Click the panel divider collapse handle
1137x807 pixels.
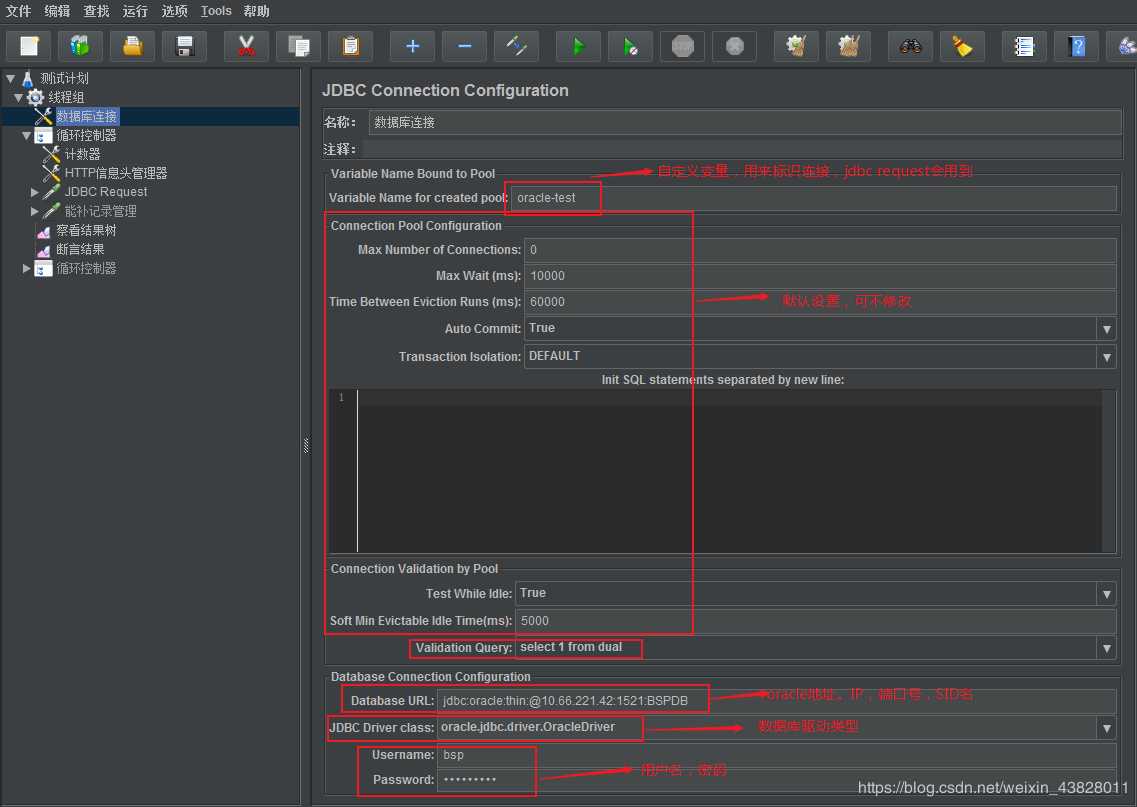point(306,446)
